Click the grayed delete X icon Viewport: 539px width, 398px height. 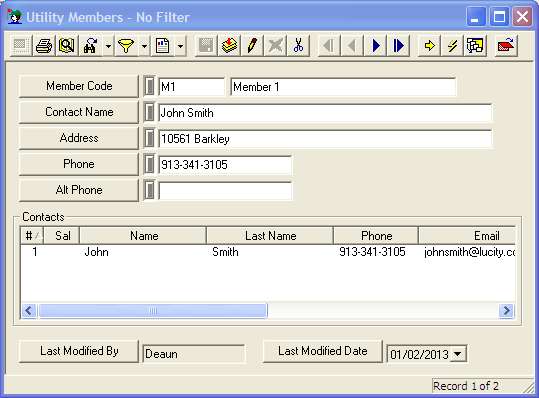tap(275, 46)
